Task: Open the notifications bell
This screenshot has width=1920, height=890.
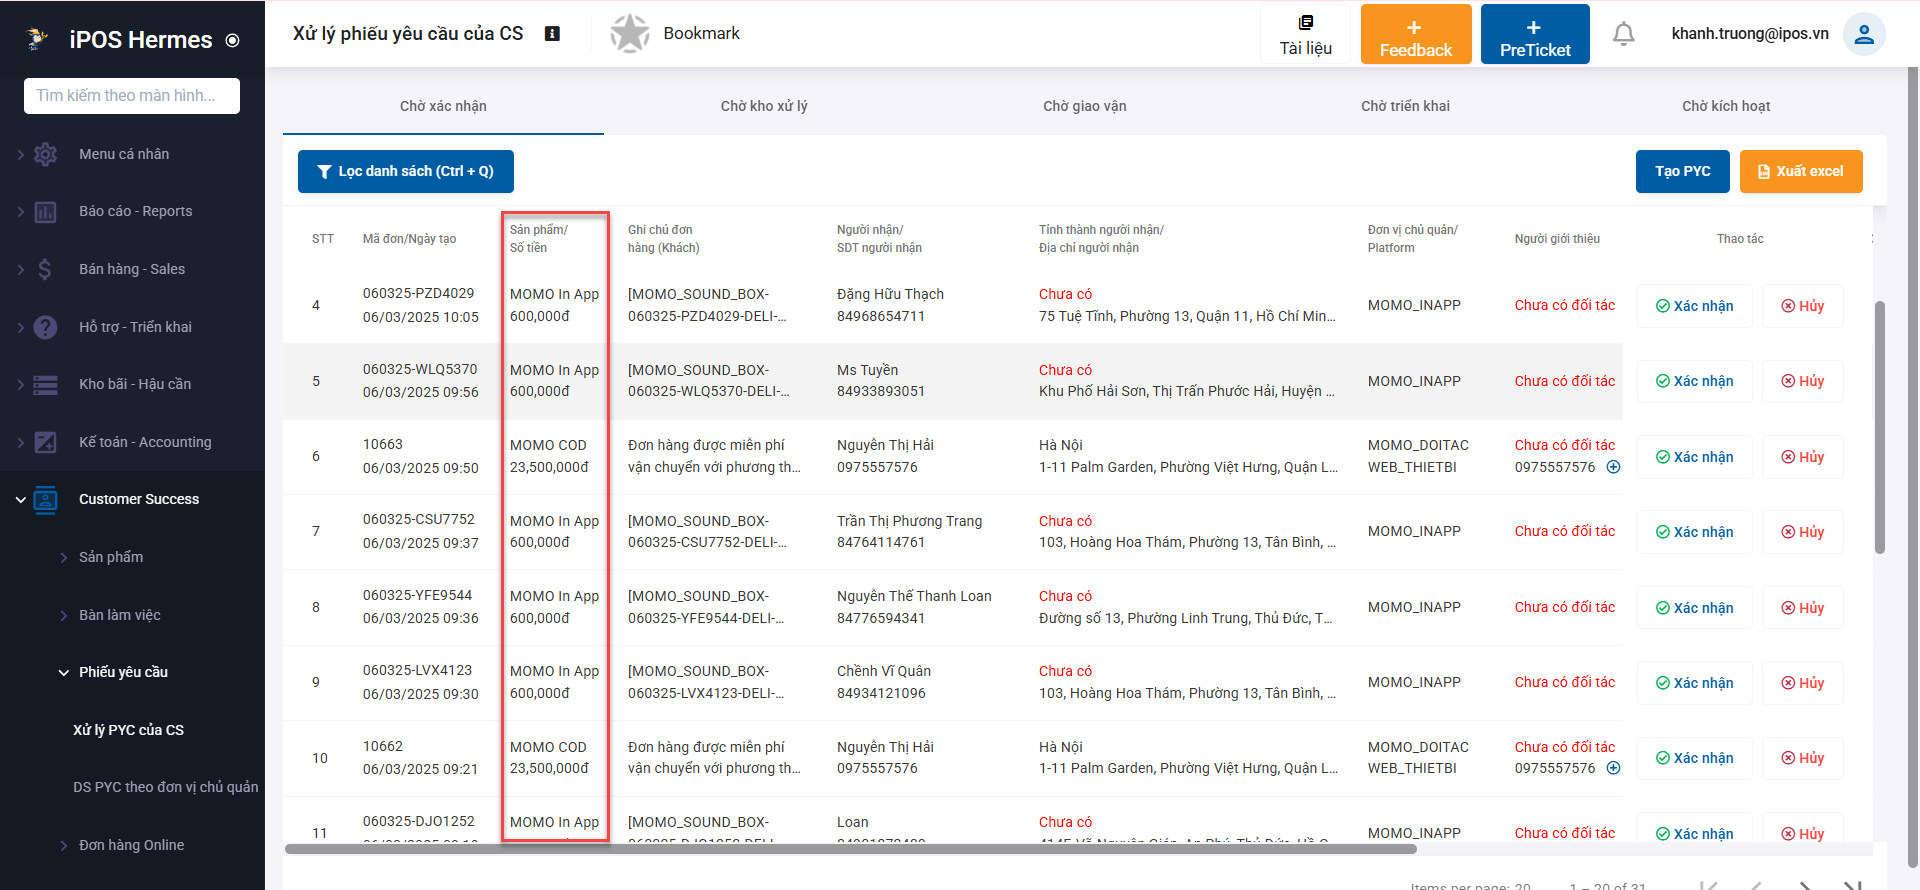Action: [1624, 34]
